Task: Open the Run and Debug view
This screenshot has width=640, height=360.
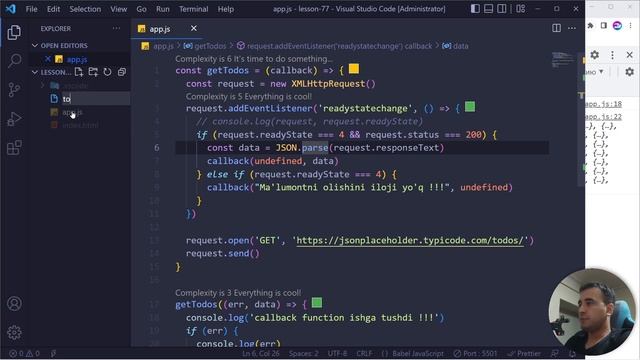Action: point(14,119)
